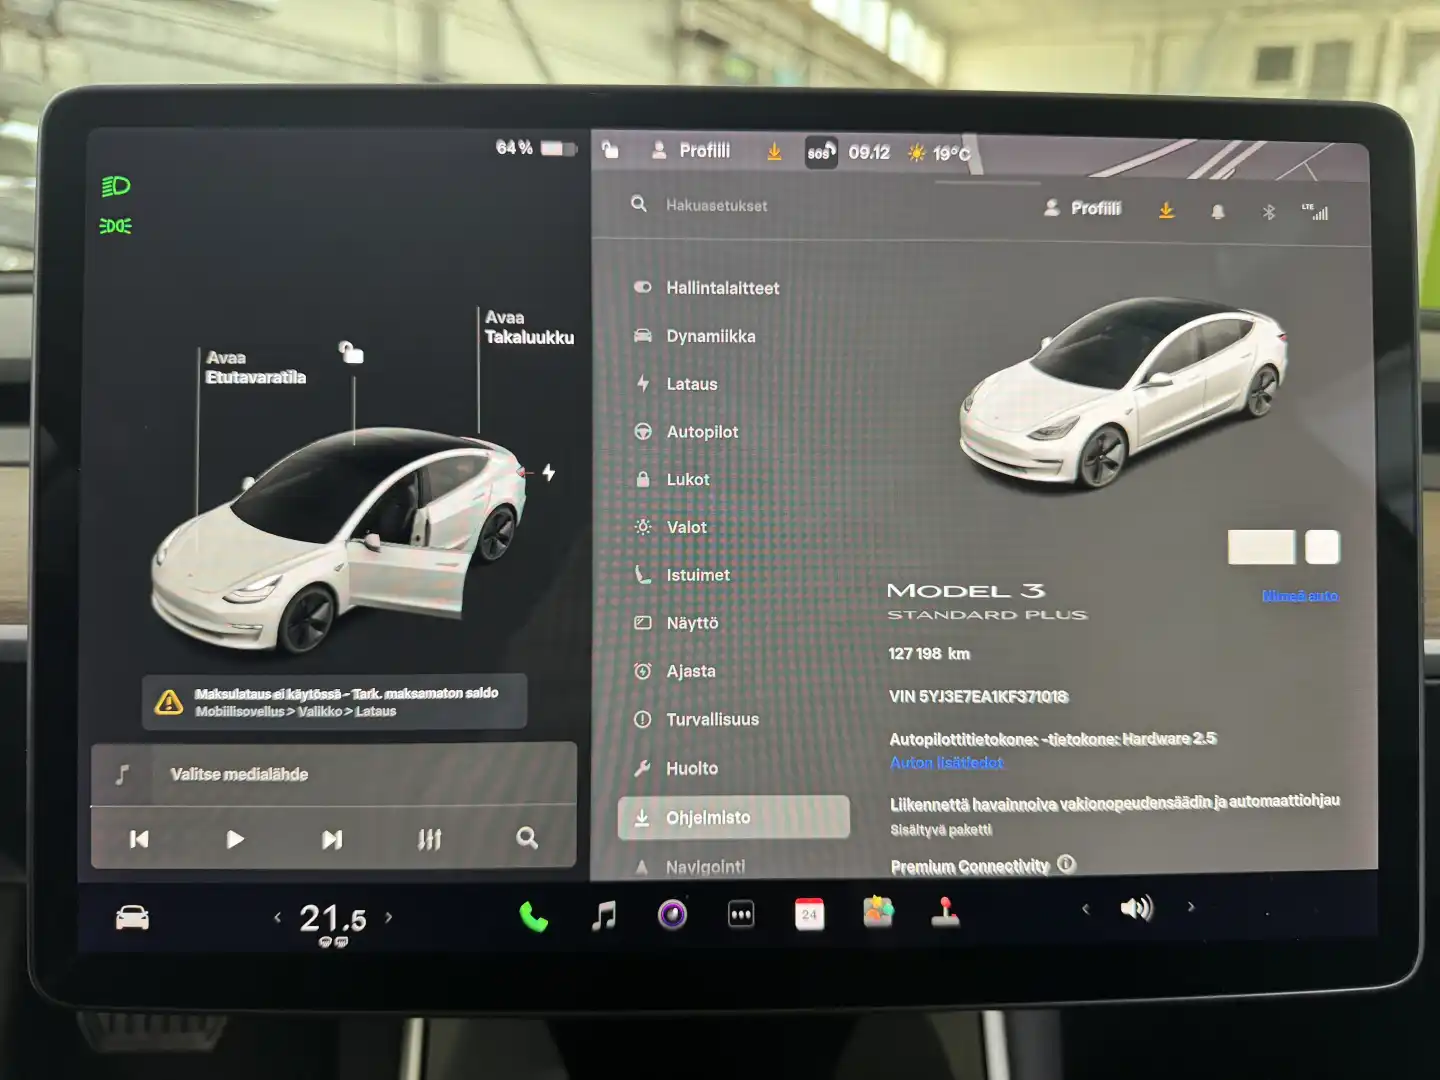Open the green phone app
Screen dimensions: 1440x1080
pyautogui.click(x=534, y=916)
